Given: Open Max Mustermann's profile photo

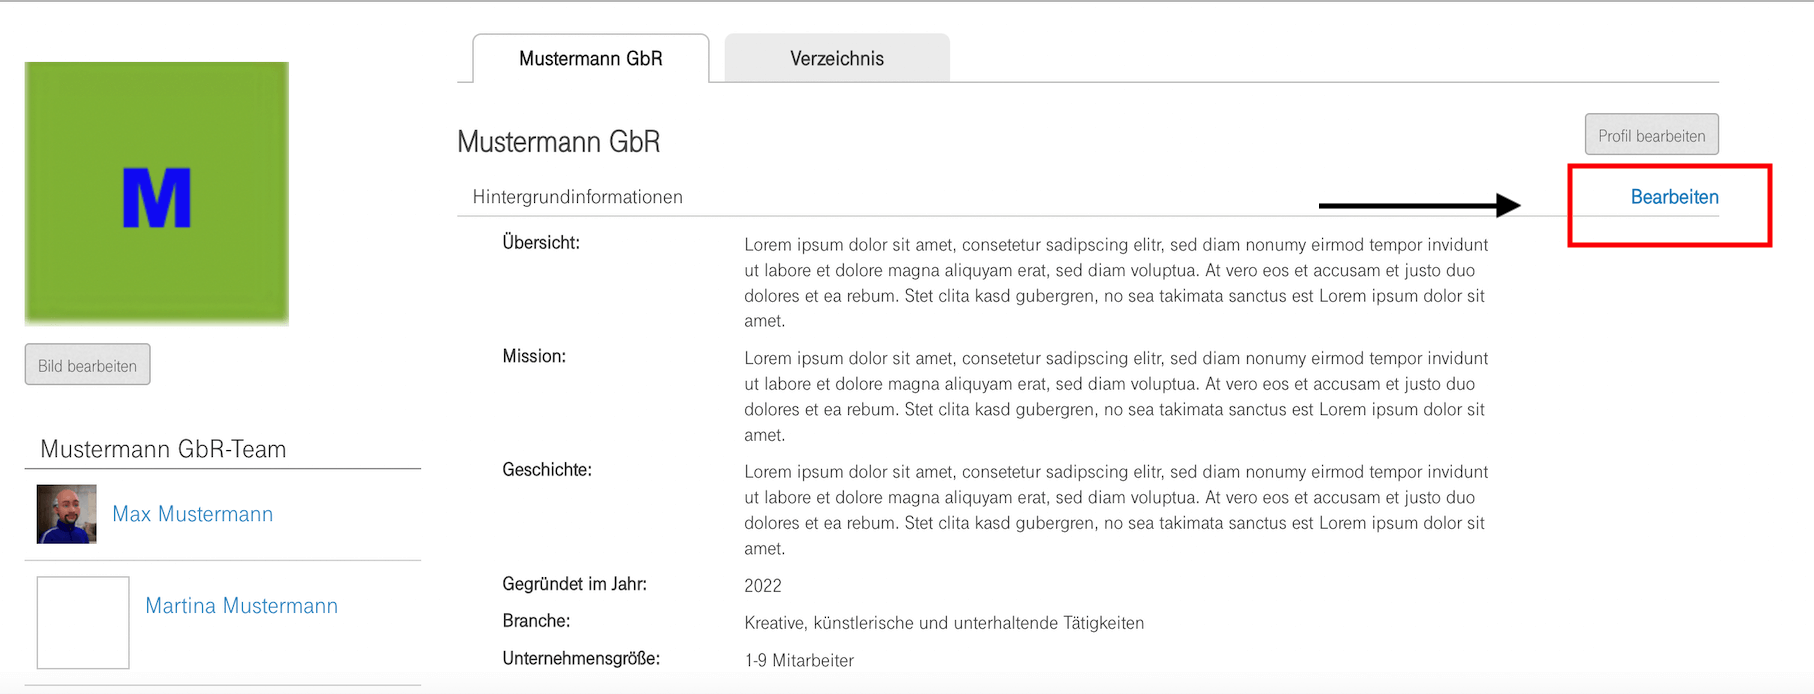Looking at the screenshot, I should click(67, 514).
